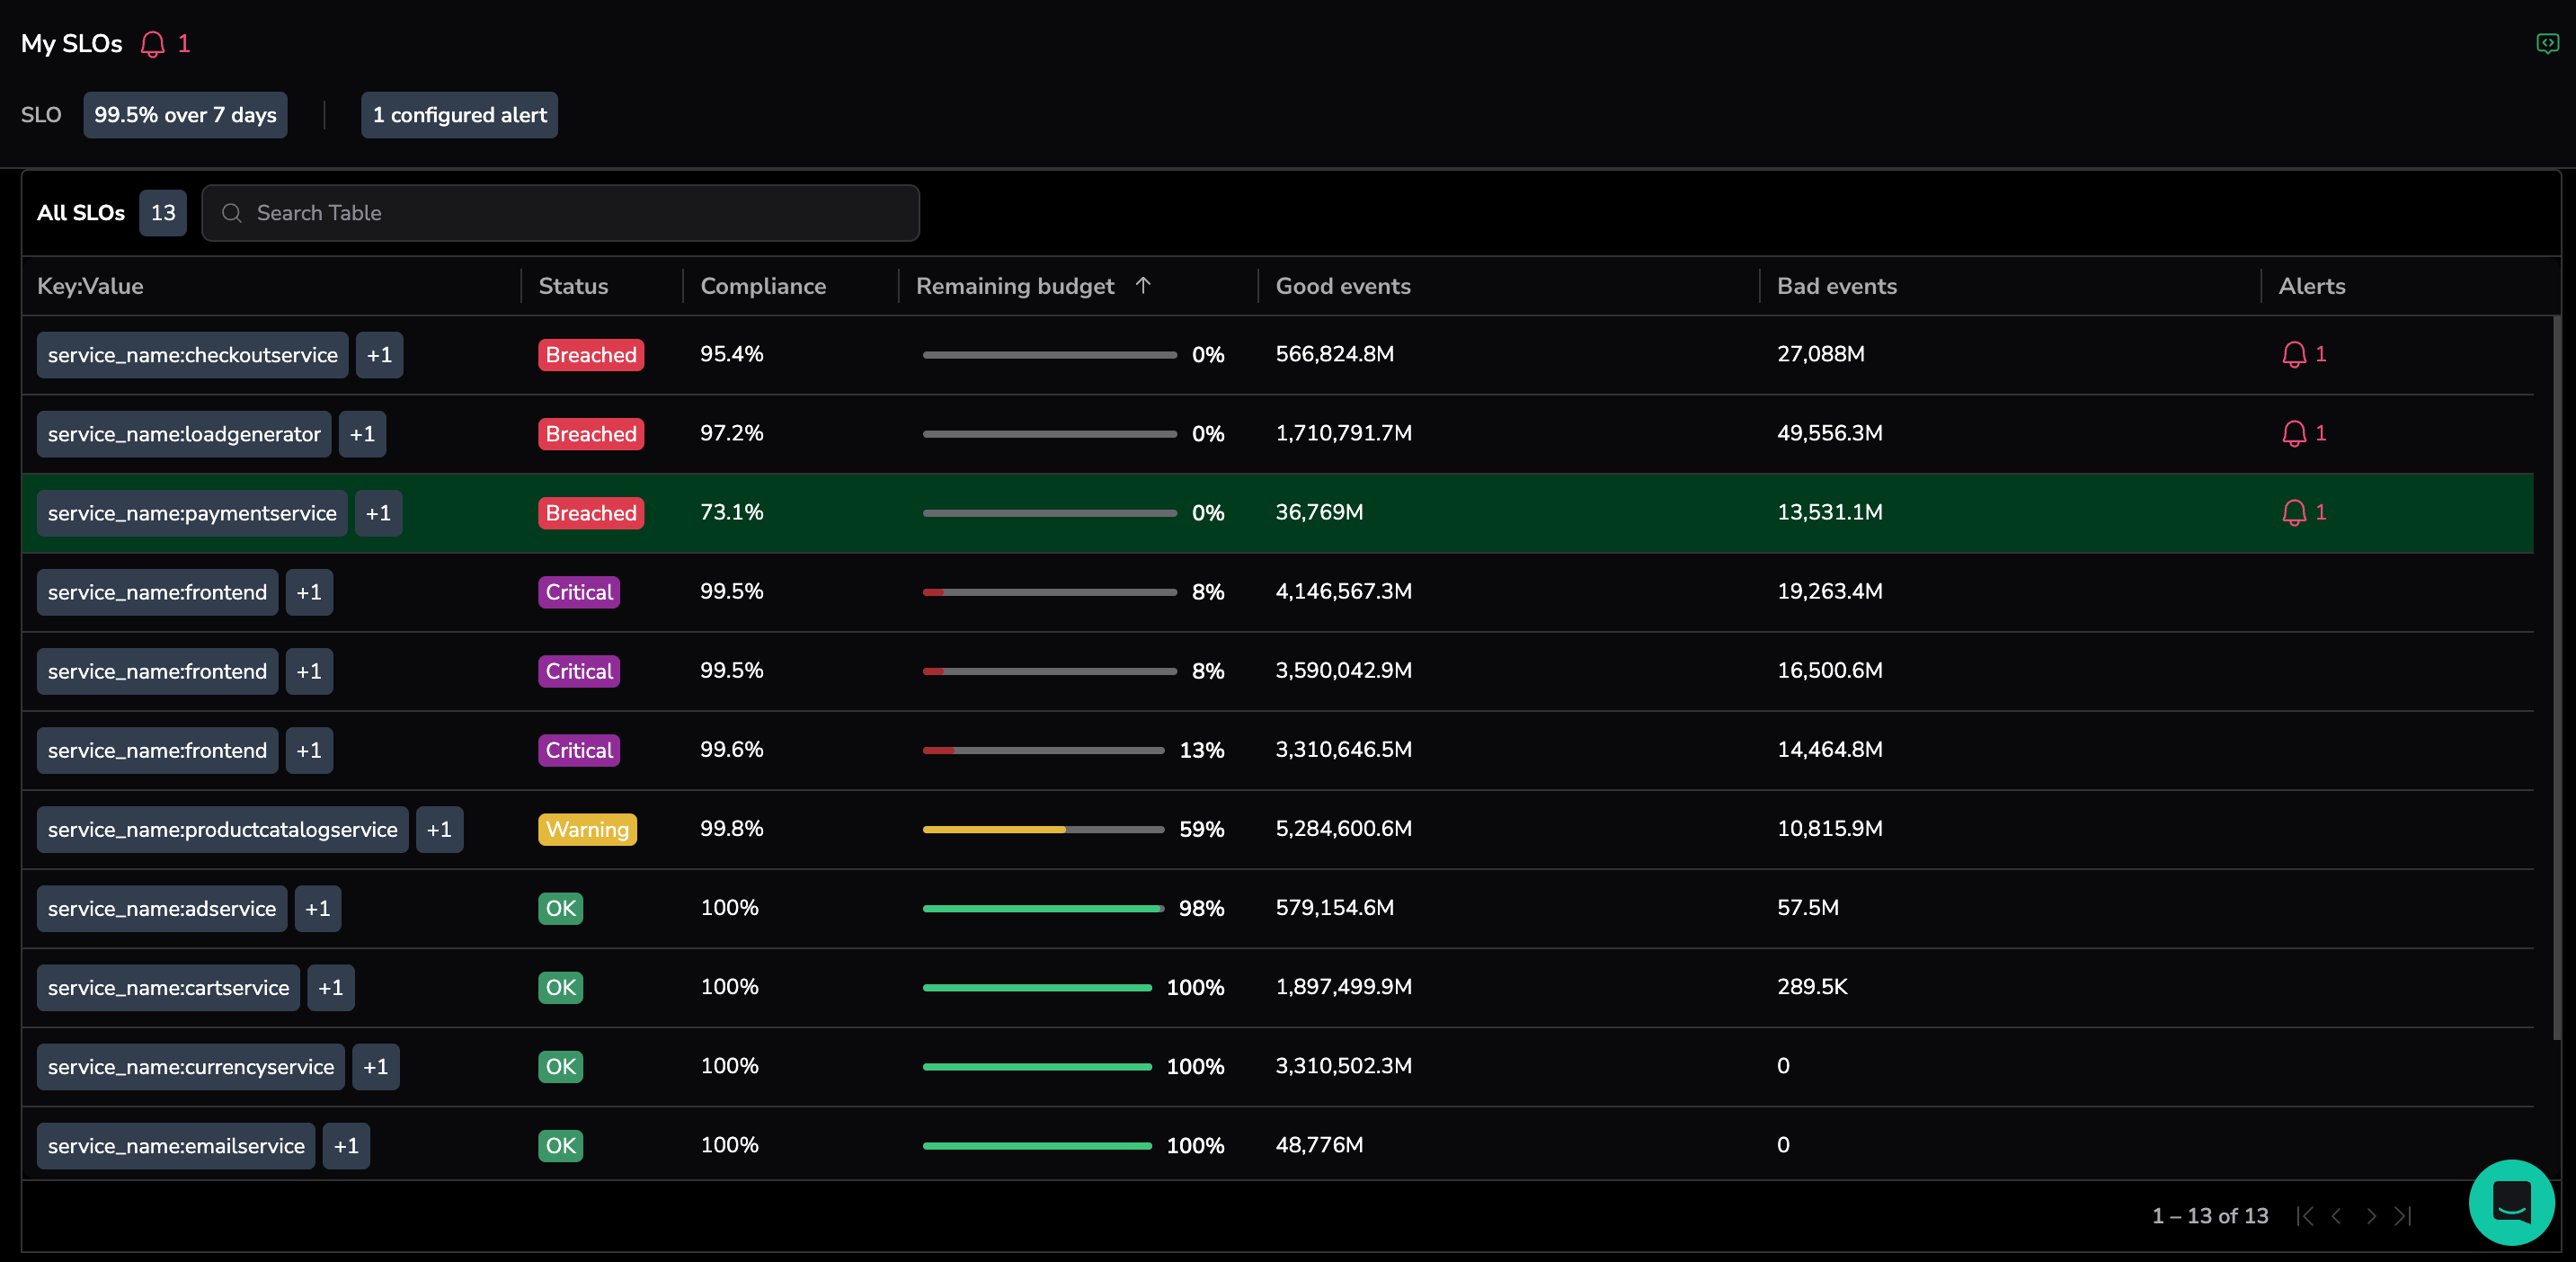The image size is (2576, 1262).
Task: Click the alert bell in loadgenerator row
Action: click(x=2294, y=433)
